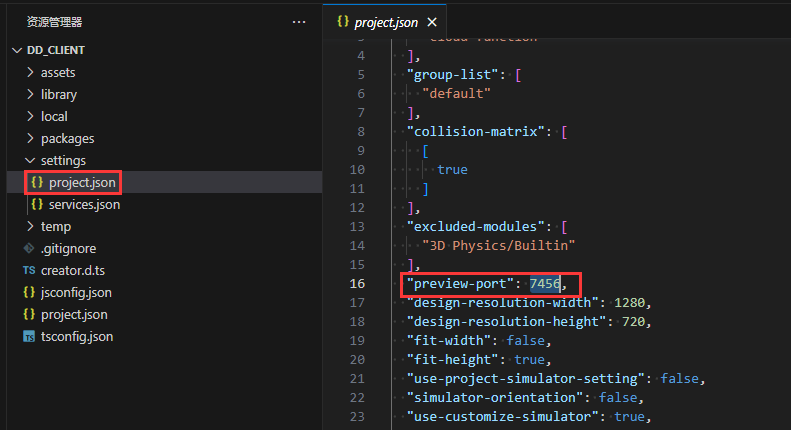Click the "fit-height" true value
Screen dimensions: 791x430
529,360
